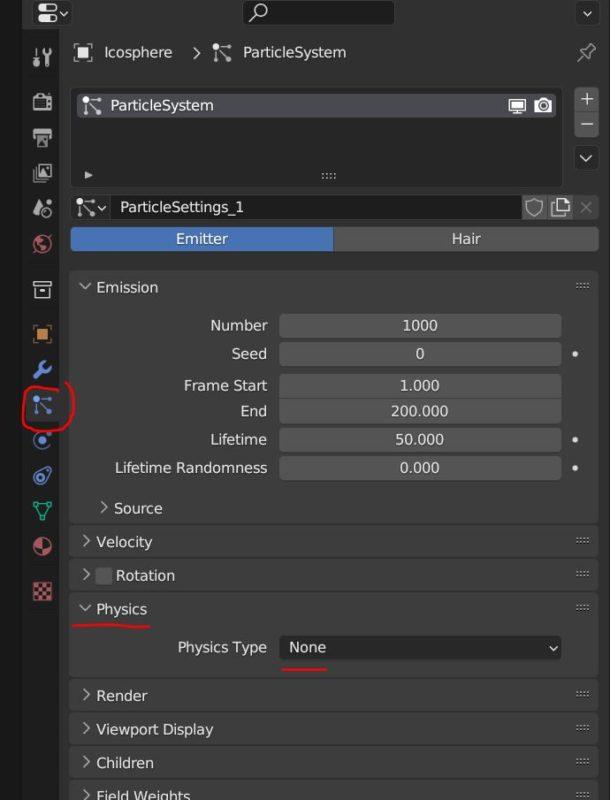610x800 pixels.
Task: Browse particle settings datablock dropdown
Action: (90, 207)
